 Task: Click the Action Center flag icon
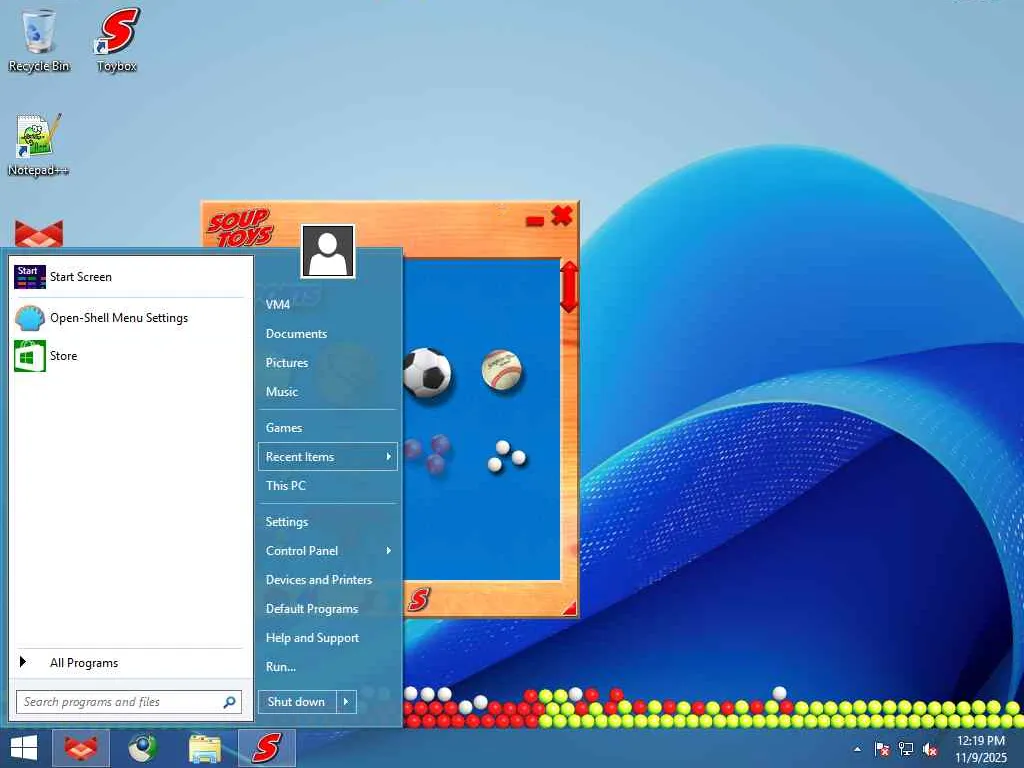coord(882,749)
